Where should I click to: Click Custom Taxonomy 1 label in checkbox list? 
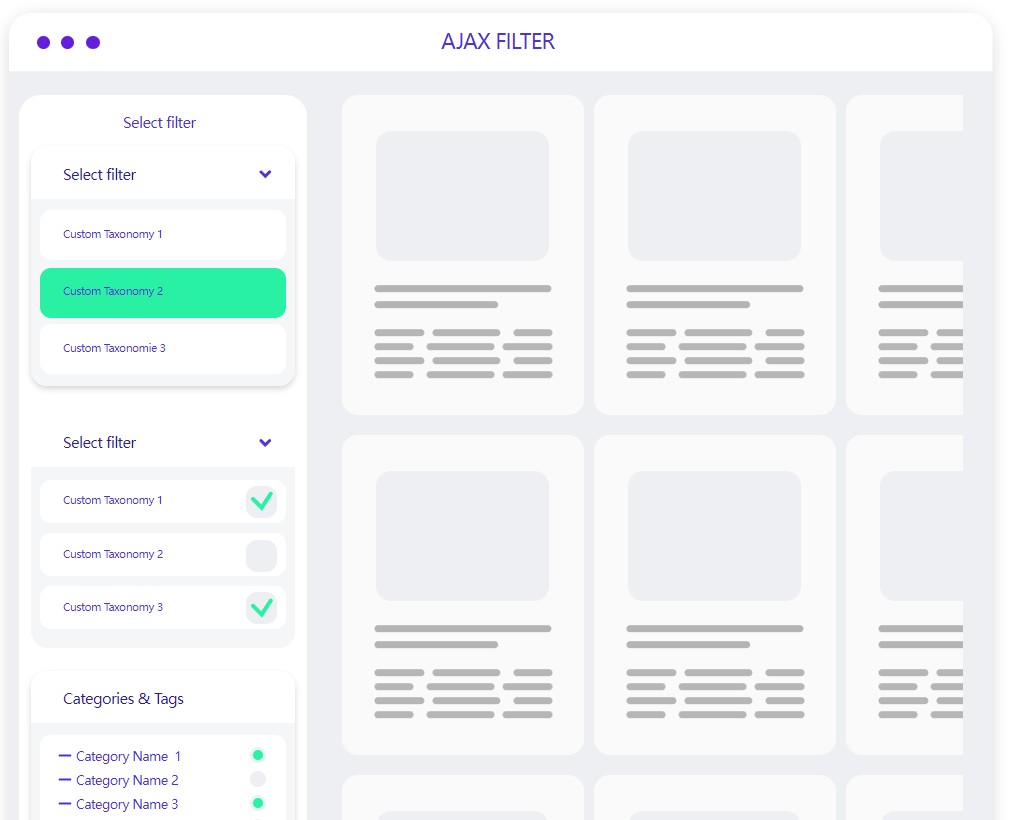tap(113, 500)
